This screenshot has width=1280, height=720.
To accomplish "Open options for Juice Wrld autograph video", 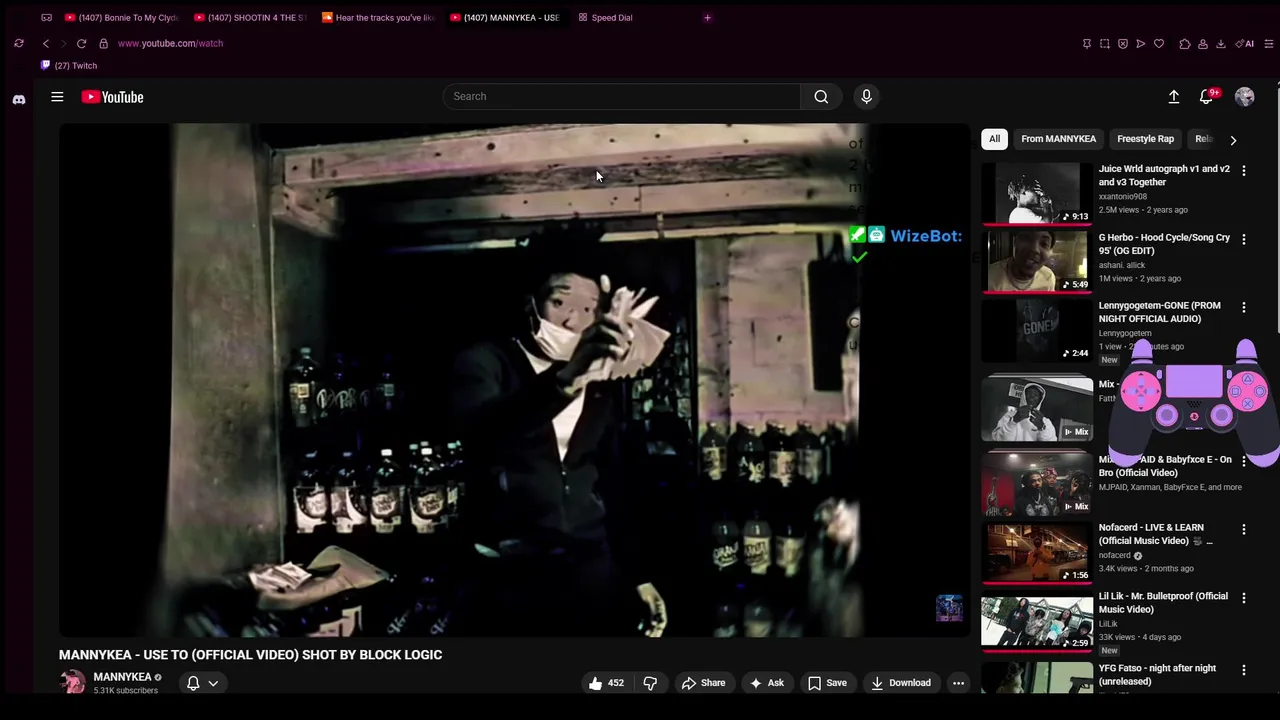I will coord(1243,171).
